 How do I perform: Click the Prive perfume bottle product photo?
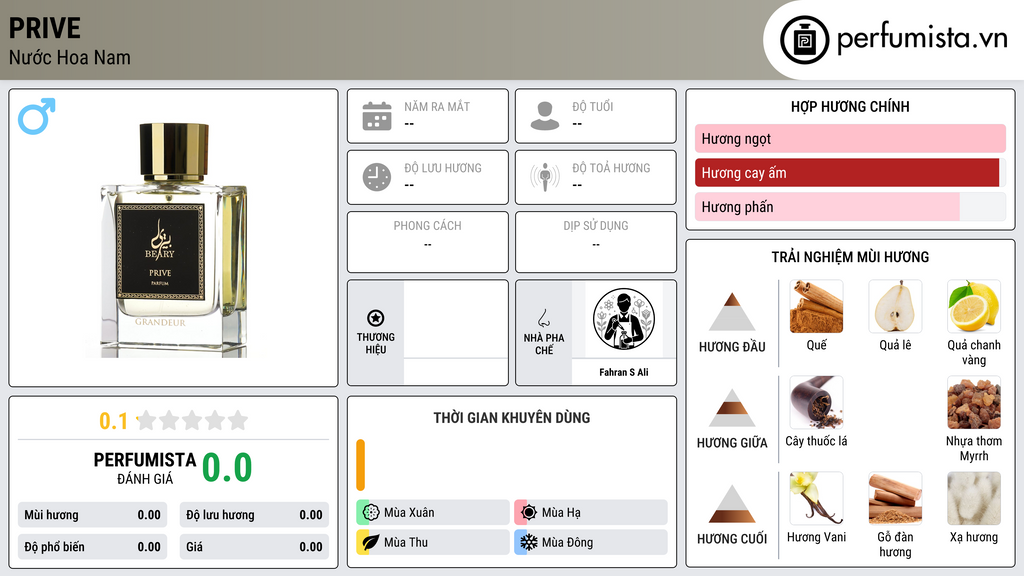pos(172,240)
